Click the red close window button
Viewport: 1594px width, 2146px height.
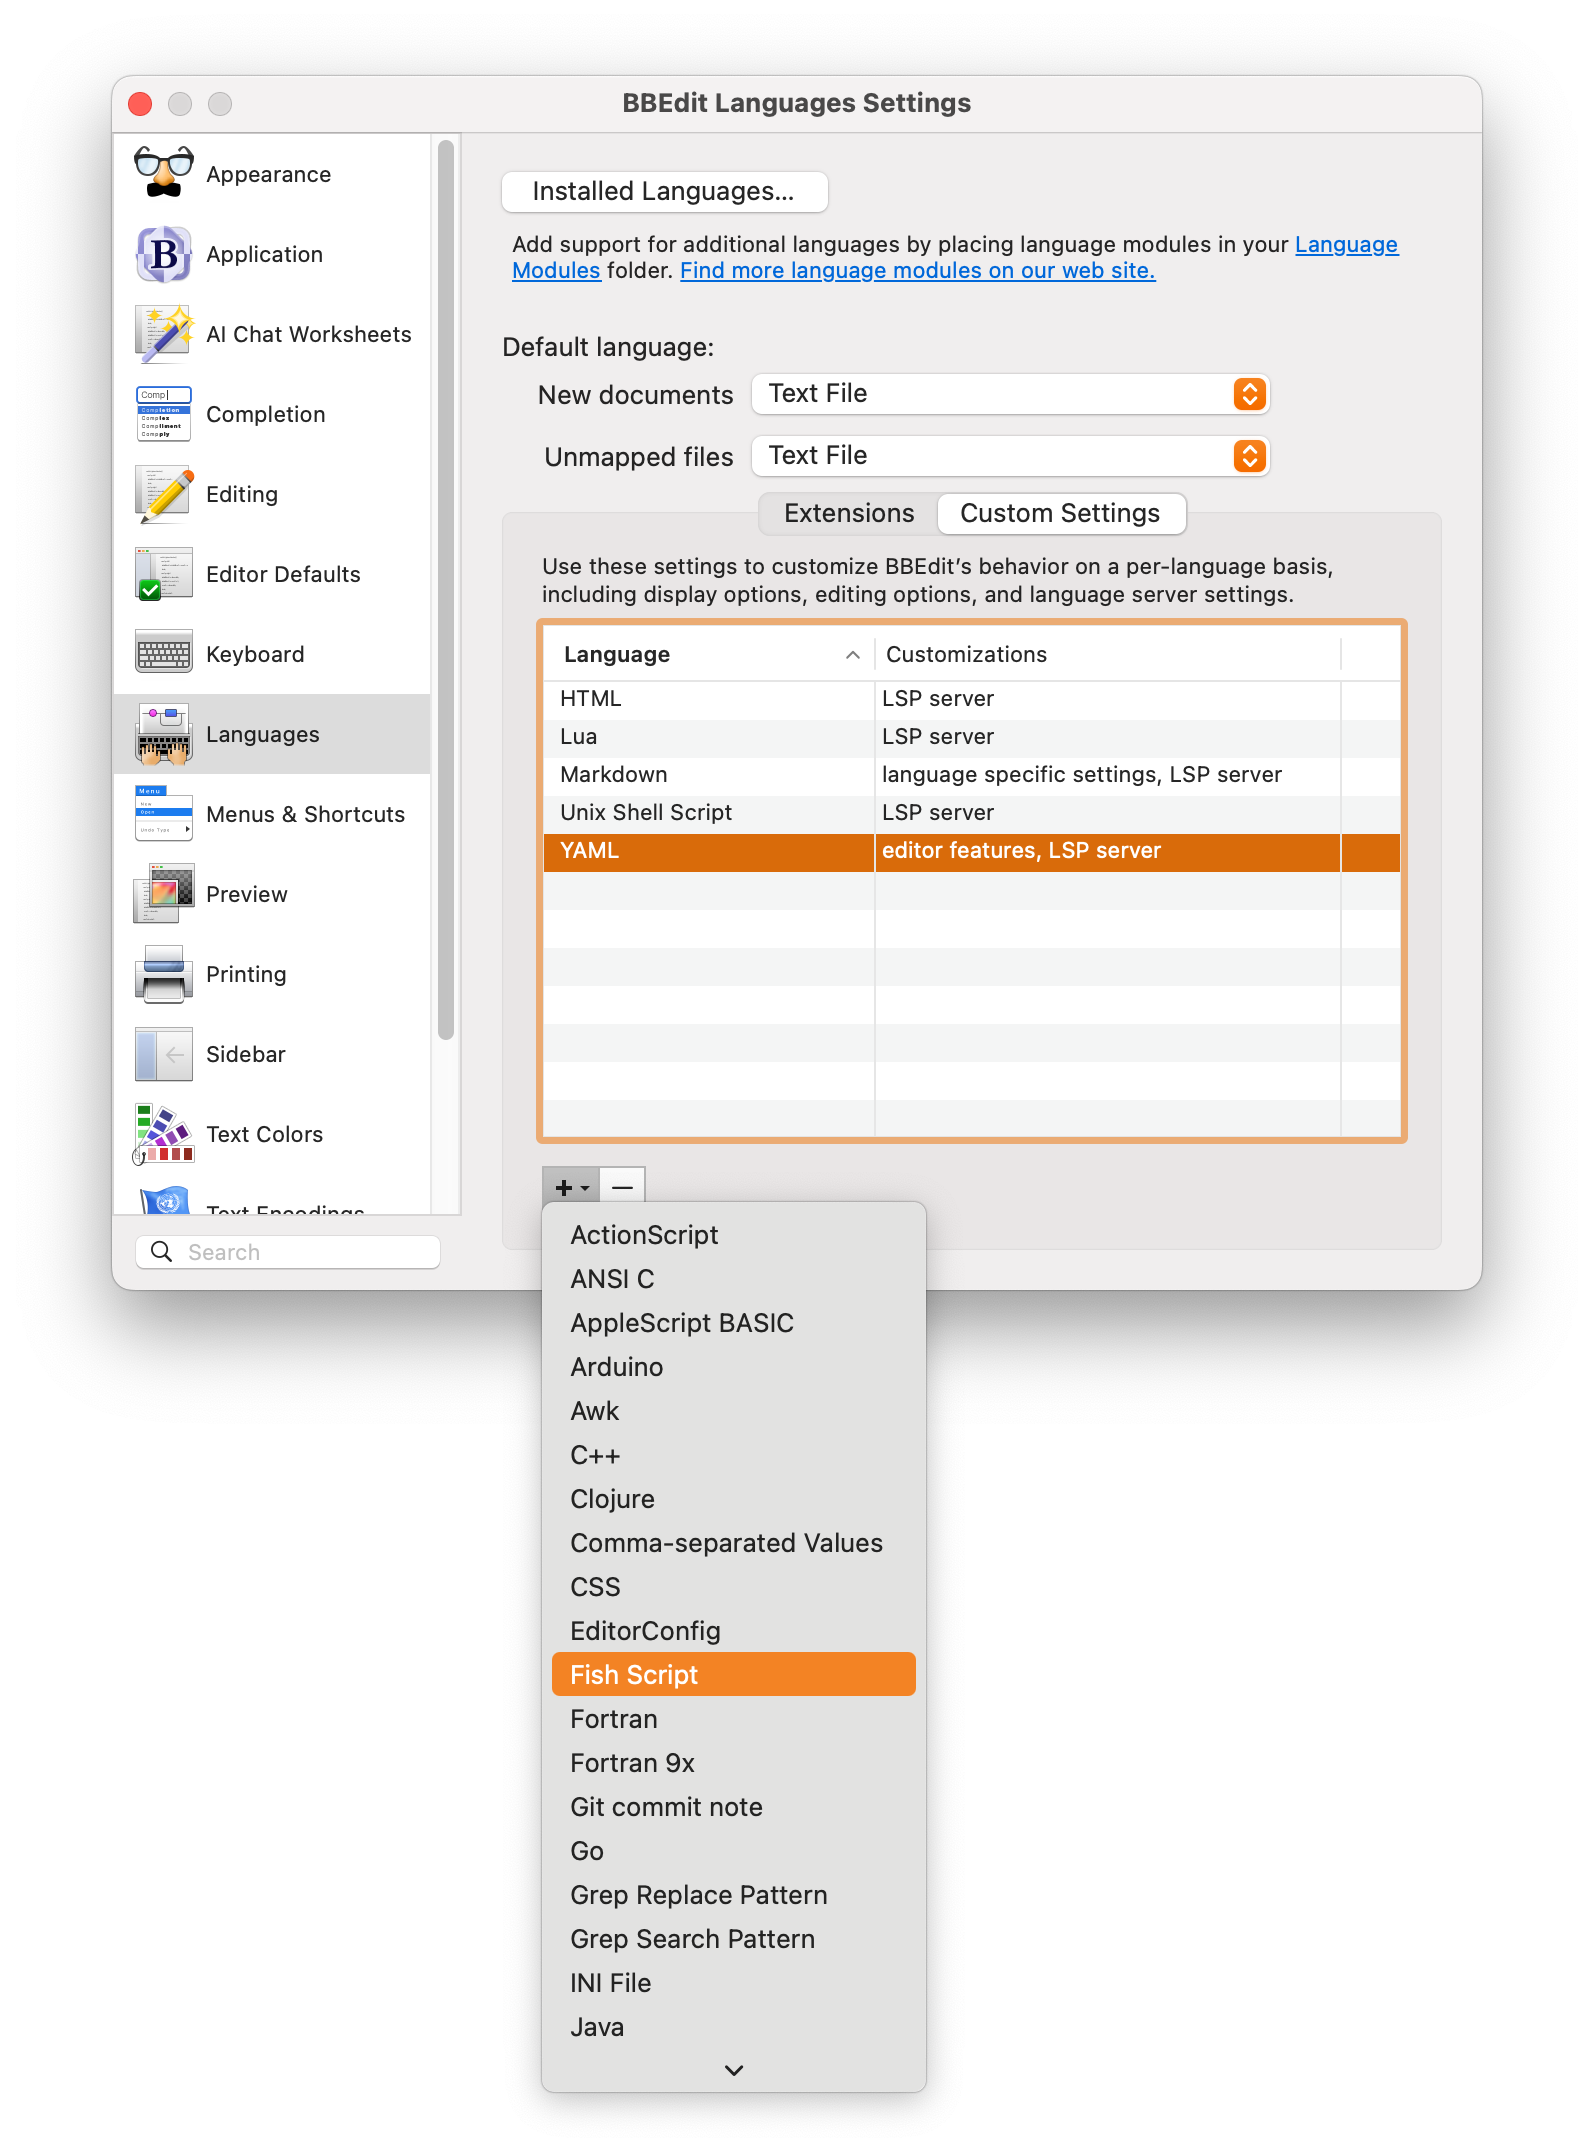click(x=141, y=104)
